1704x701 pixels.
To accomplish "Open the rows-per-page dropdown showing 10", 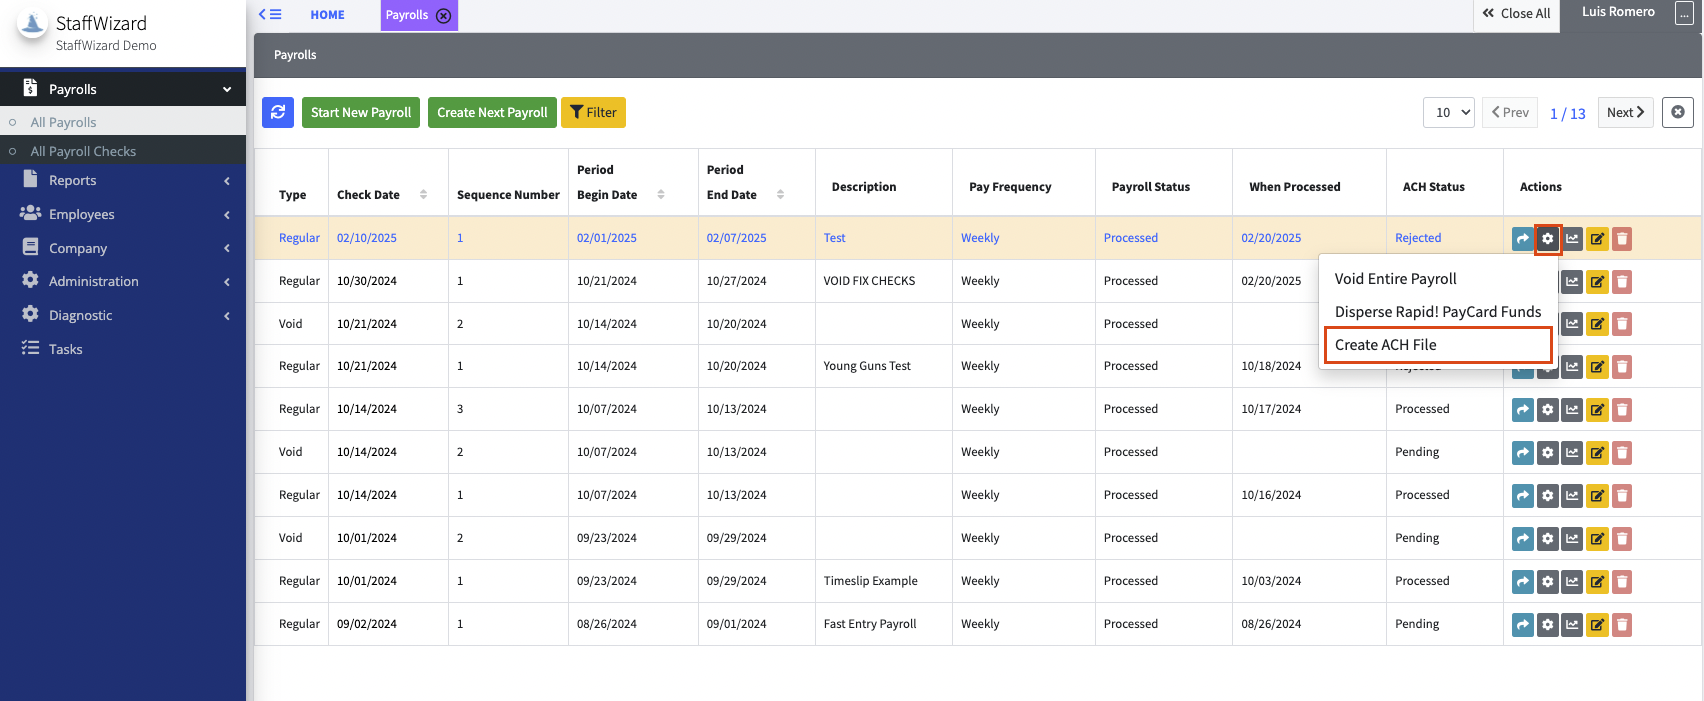I will 1449,112.
